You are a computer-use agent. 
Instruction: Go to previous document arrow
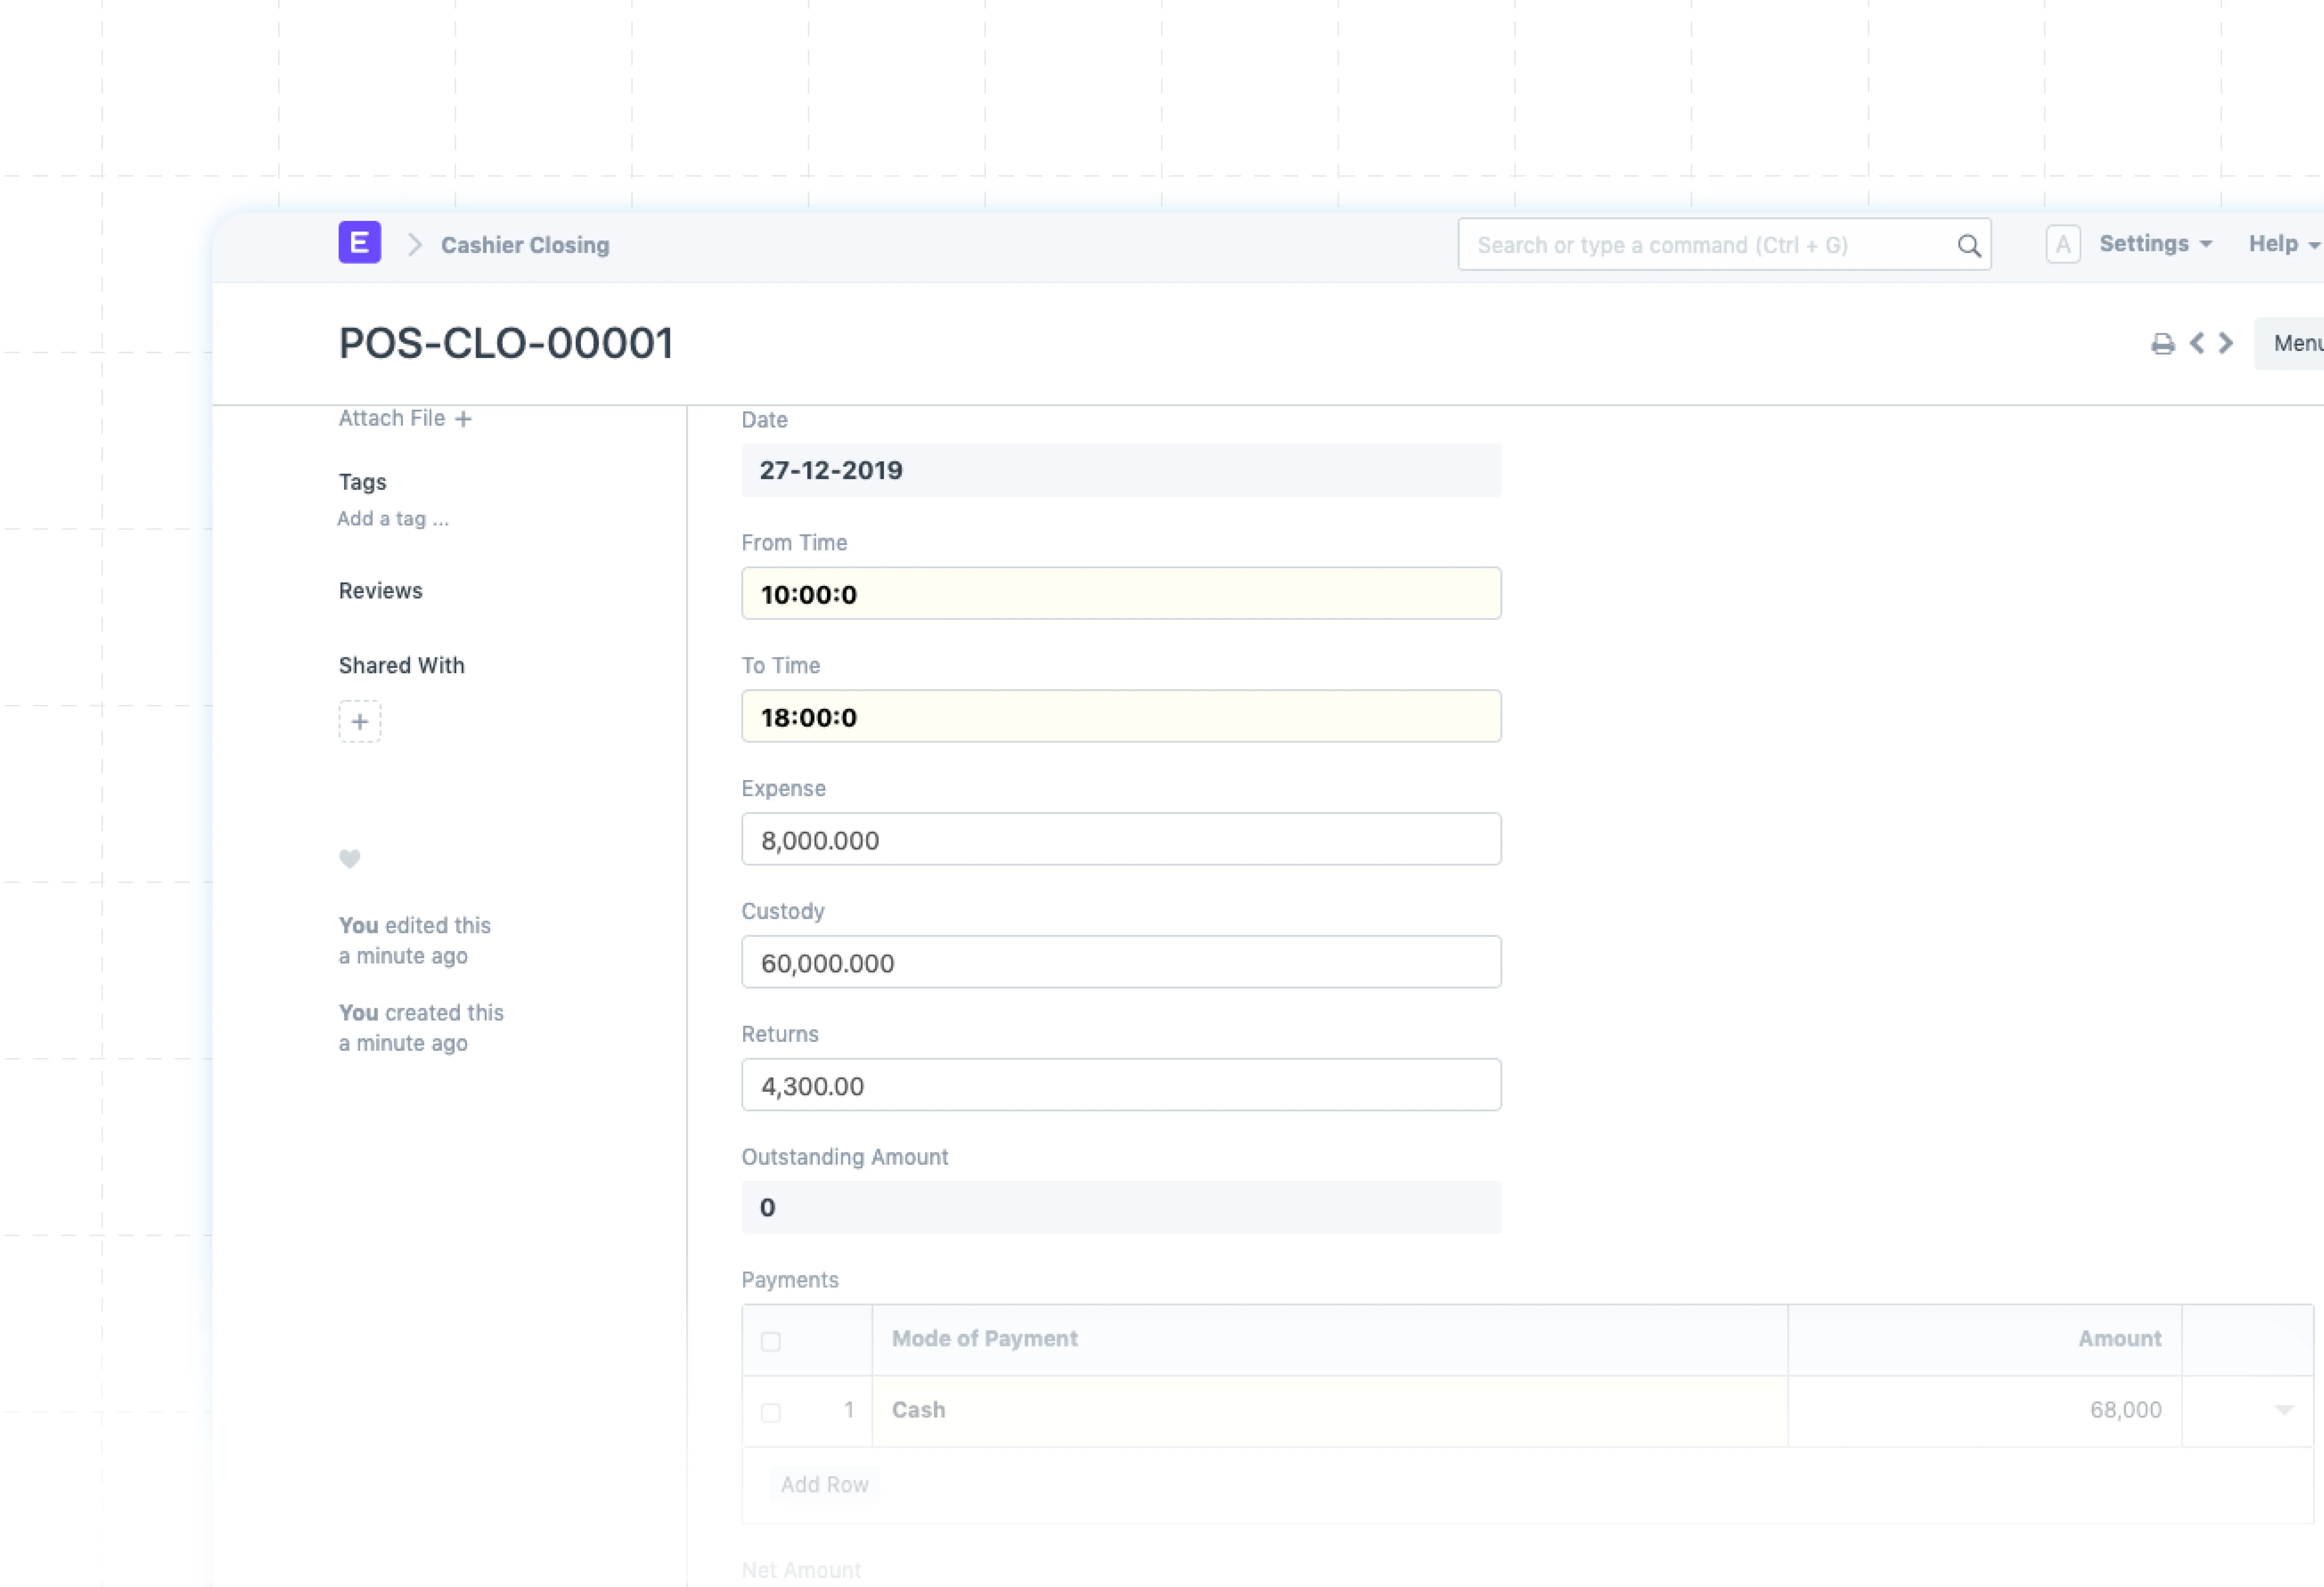point(2197,343)
